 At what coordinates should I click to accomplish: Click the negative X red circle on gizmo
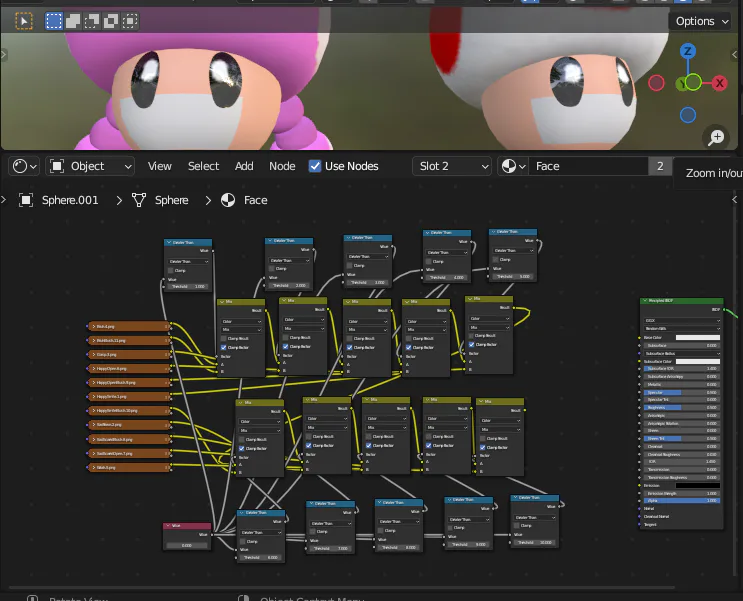[x=656, y=83]
